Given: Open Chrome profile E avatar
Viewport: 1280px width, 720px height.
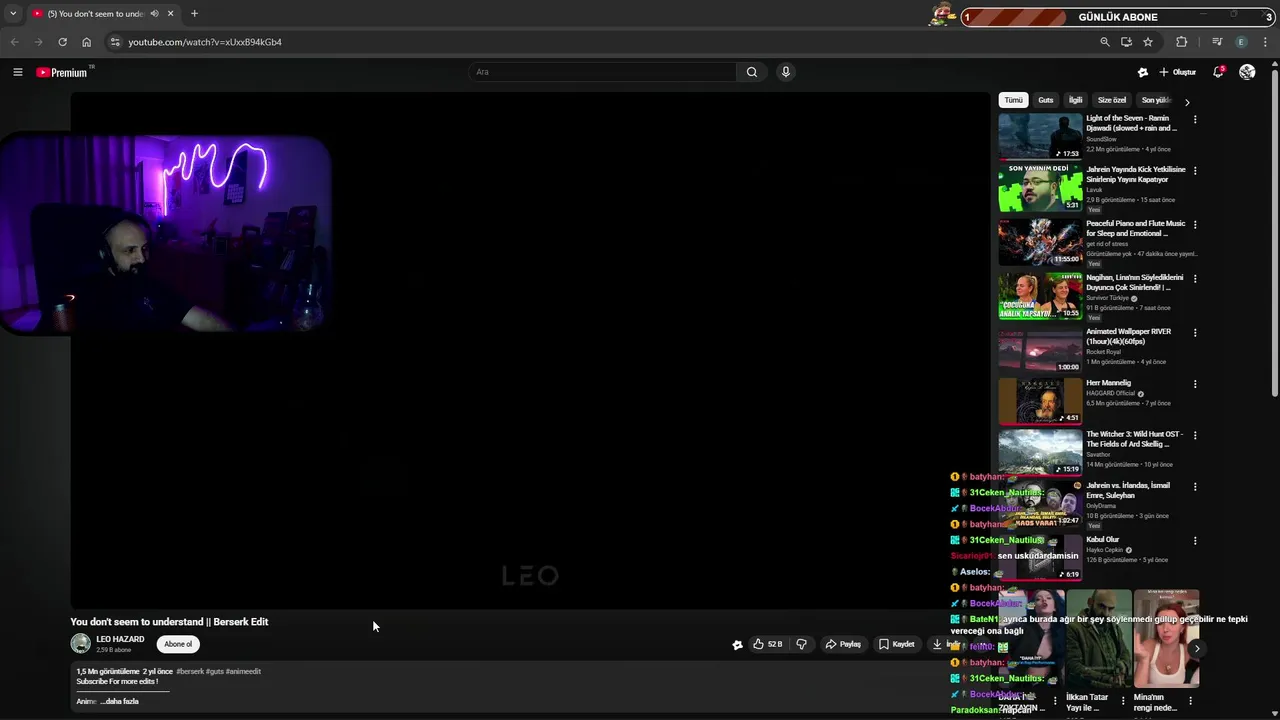Looking at the screenshot, I should (1241, 42).
